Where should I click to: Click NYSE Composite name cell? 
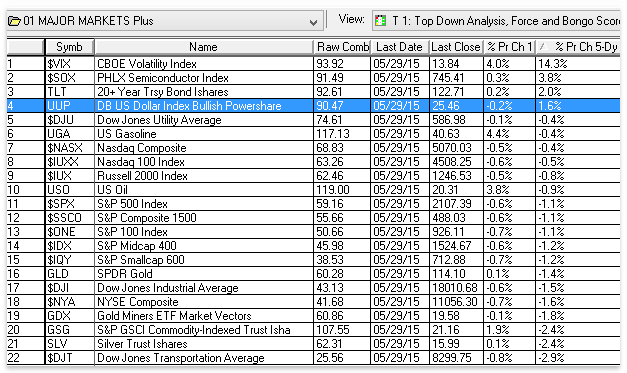204,302
